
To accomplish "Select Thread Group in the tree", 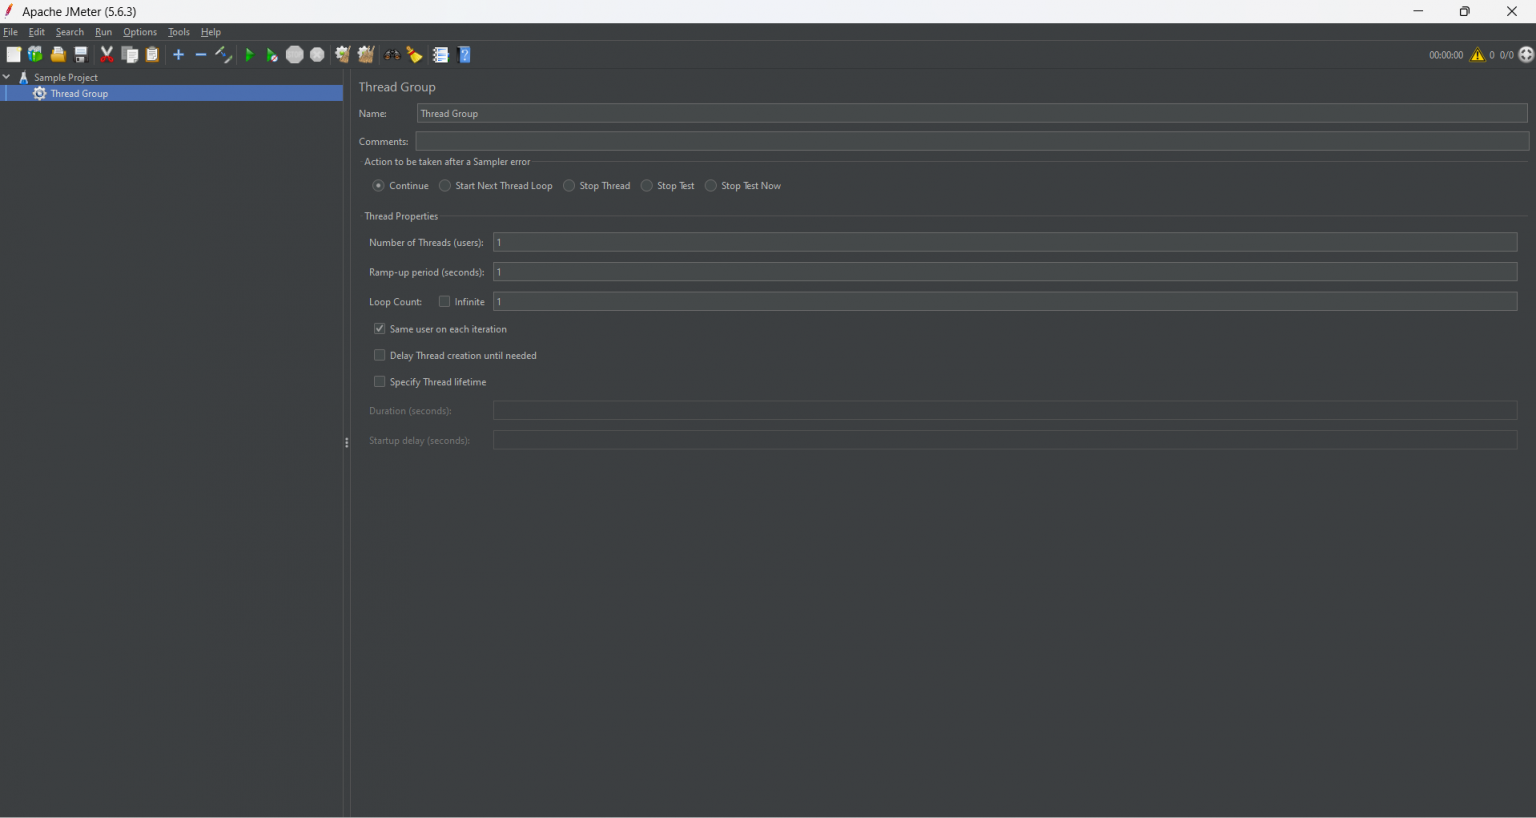I will [x=80, y=93].
